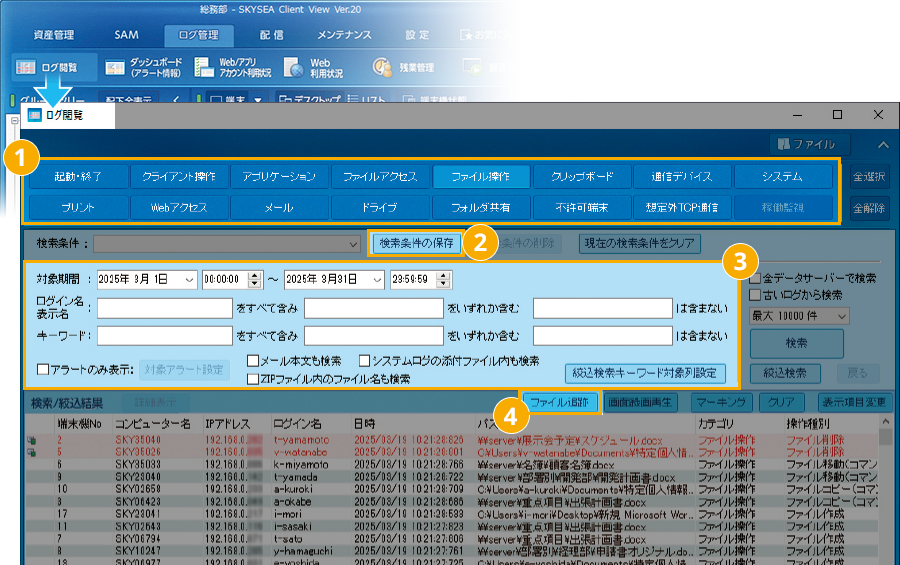
Task: Click results table vertical scrollbar
Action: coord(886,488)
